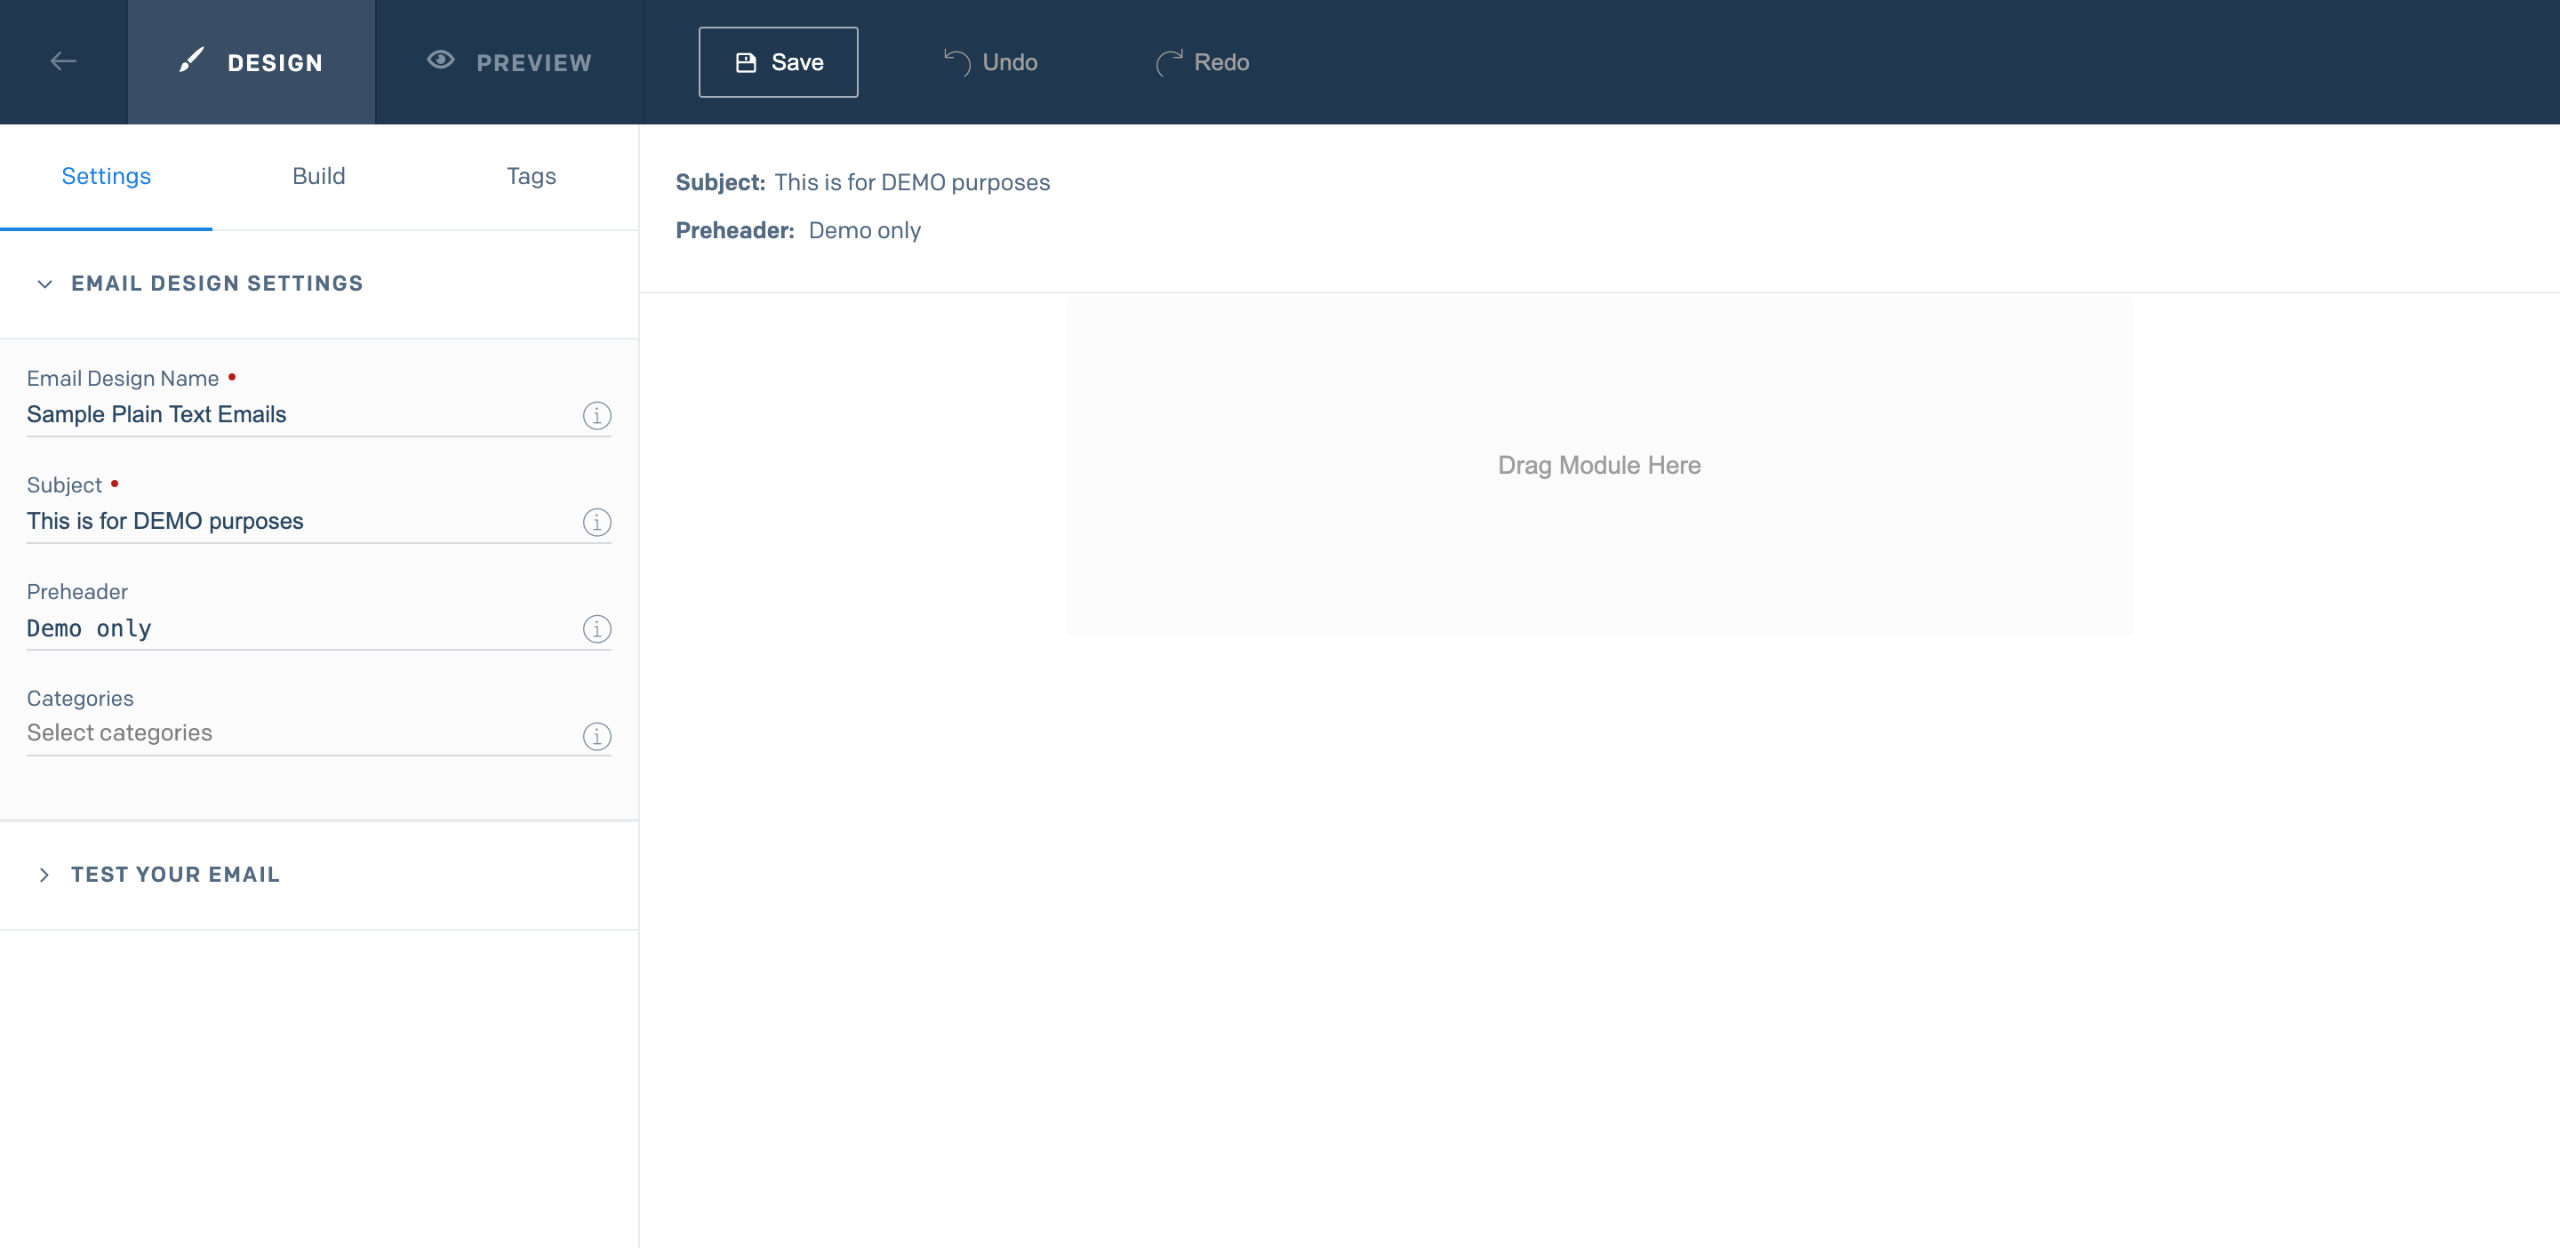Click info icon beside Subject field
Viewport: 2560px width, 1248px height.
point(597,522)
